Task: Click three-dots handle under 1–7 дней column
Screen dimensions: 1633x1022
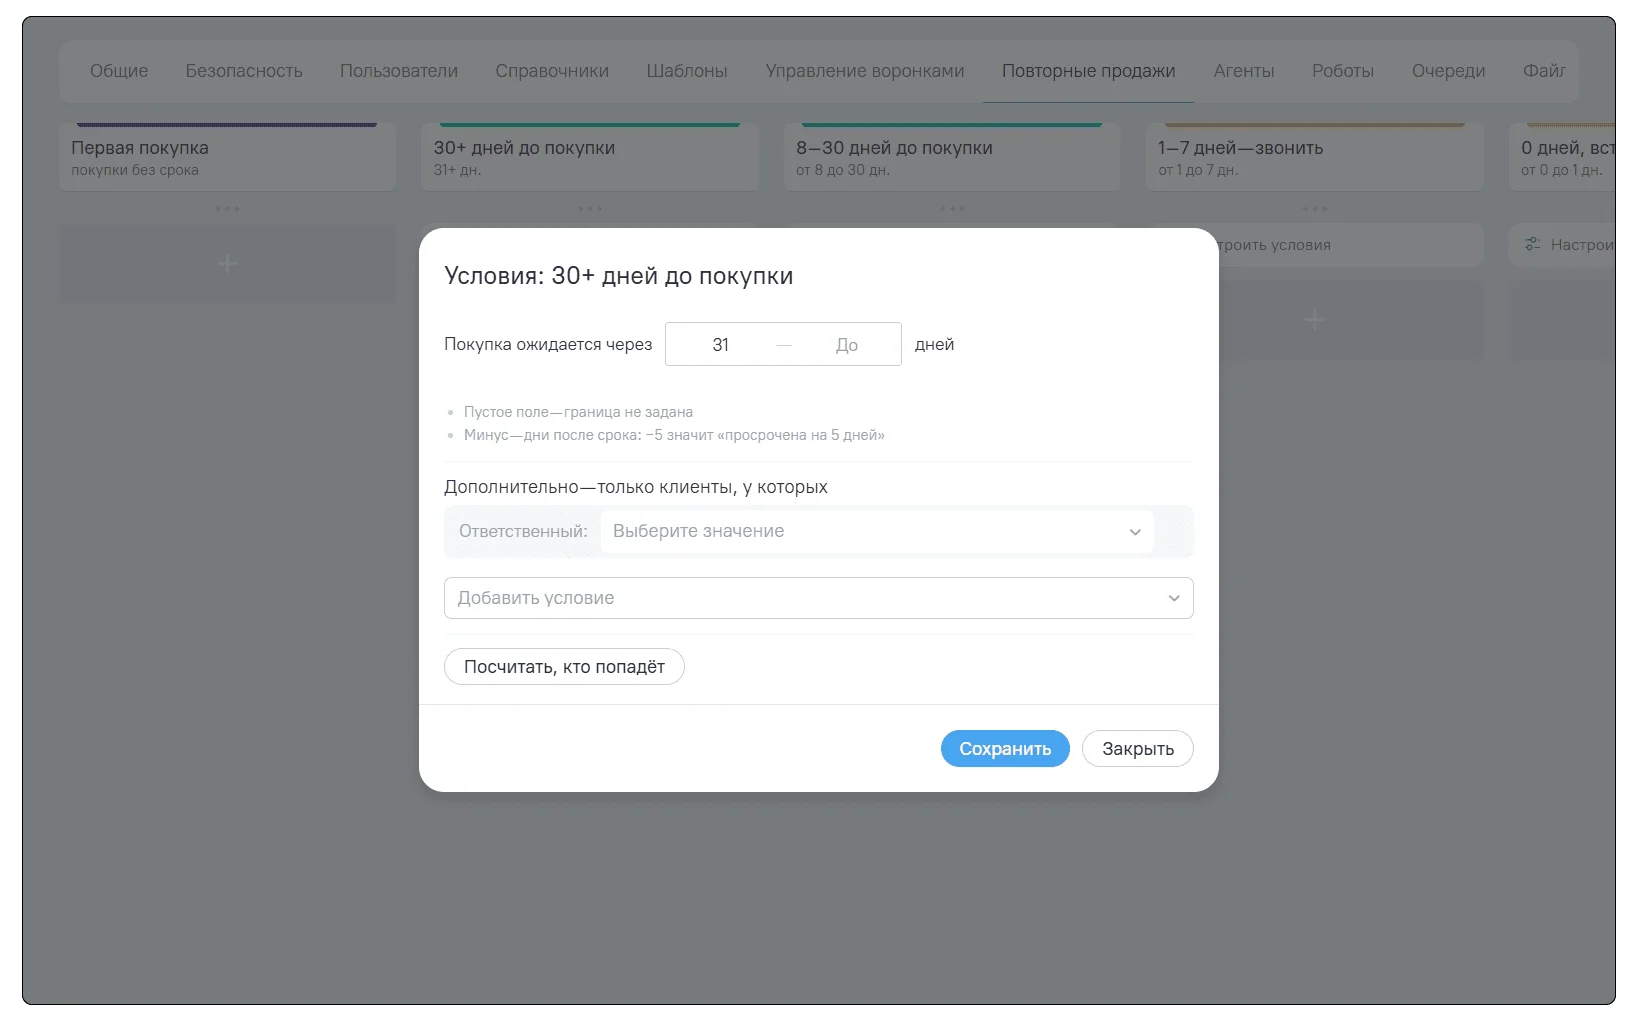Action: click(x=1315, y=209)
